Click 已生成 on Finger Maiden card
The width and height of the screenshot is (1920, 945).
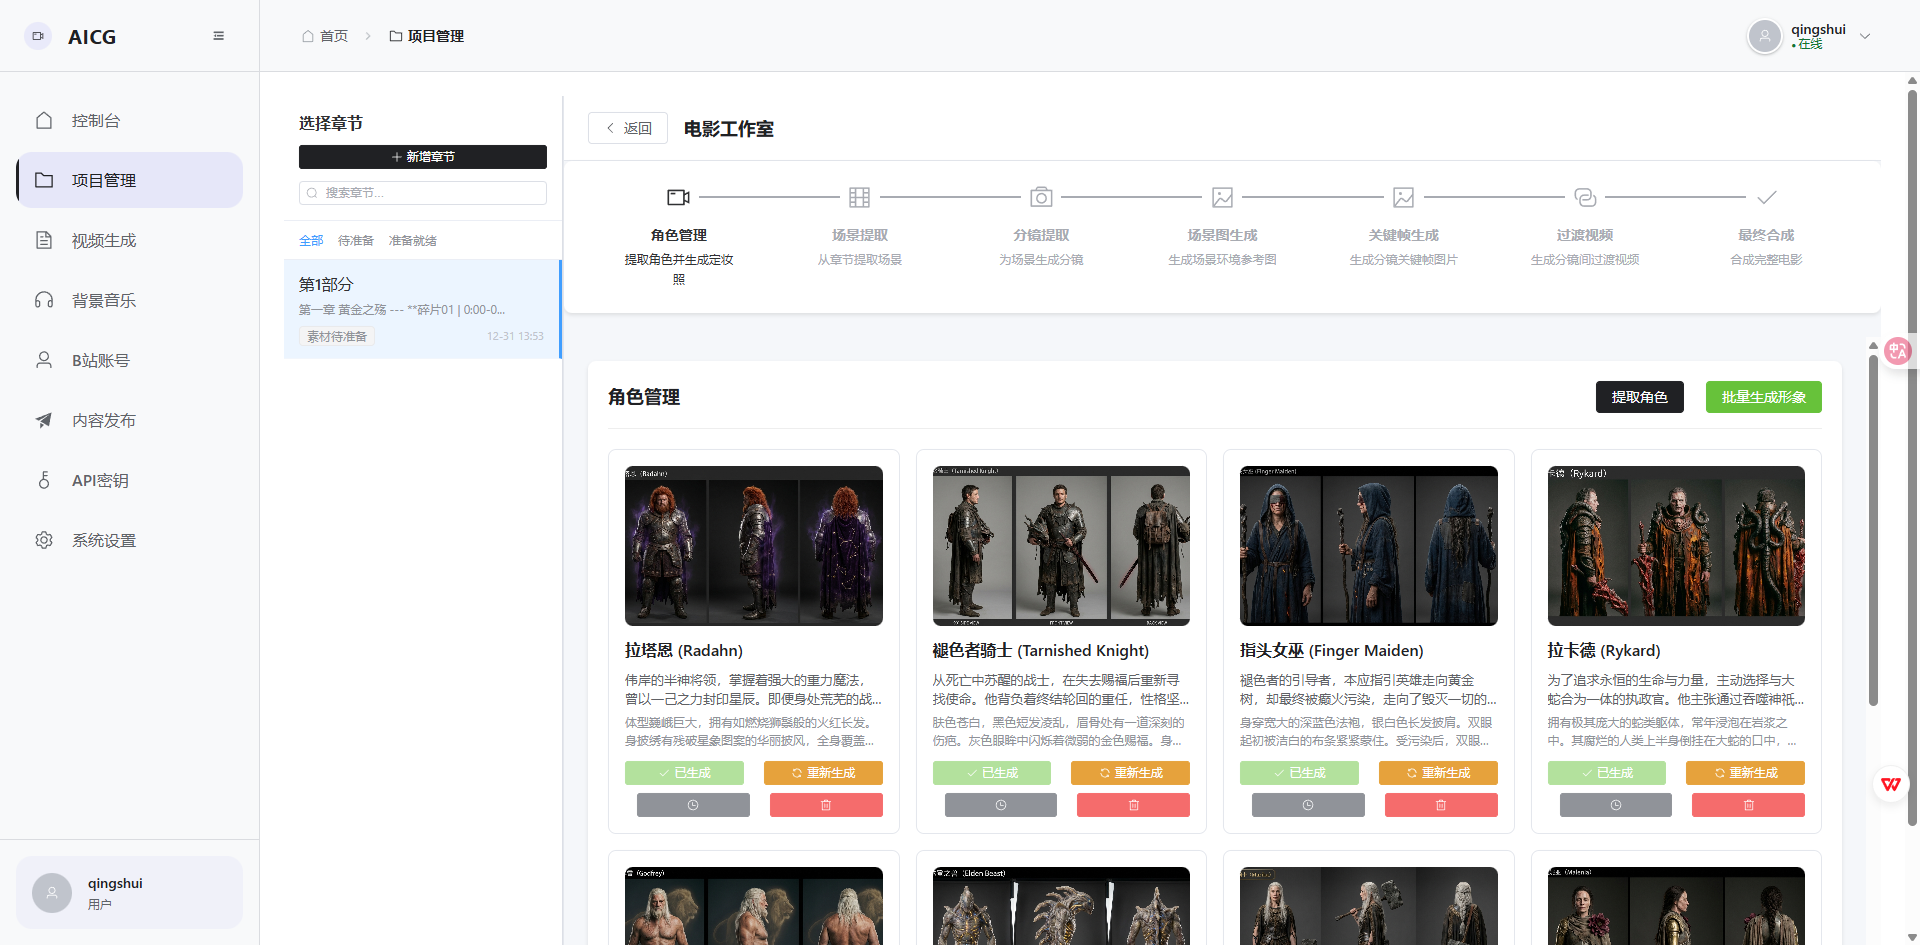coord(1299,773)
